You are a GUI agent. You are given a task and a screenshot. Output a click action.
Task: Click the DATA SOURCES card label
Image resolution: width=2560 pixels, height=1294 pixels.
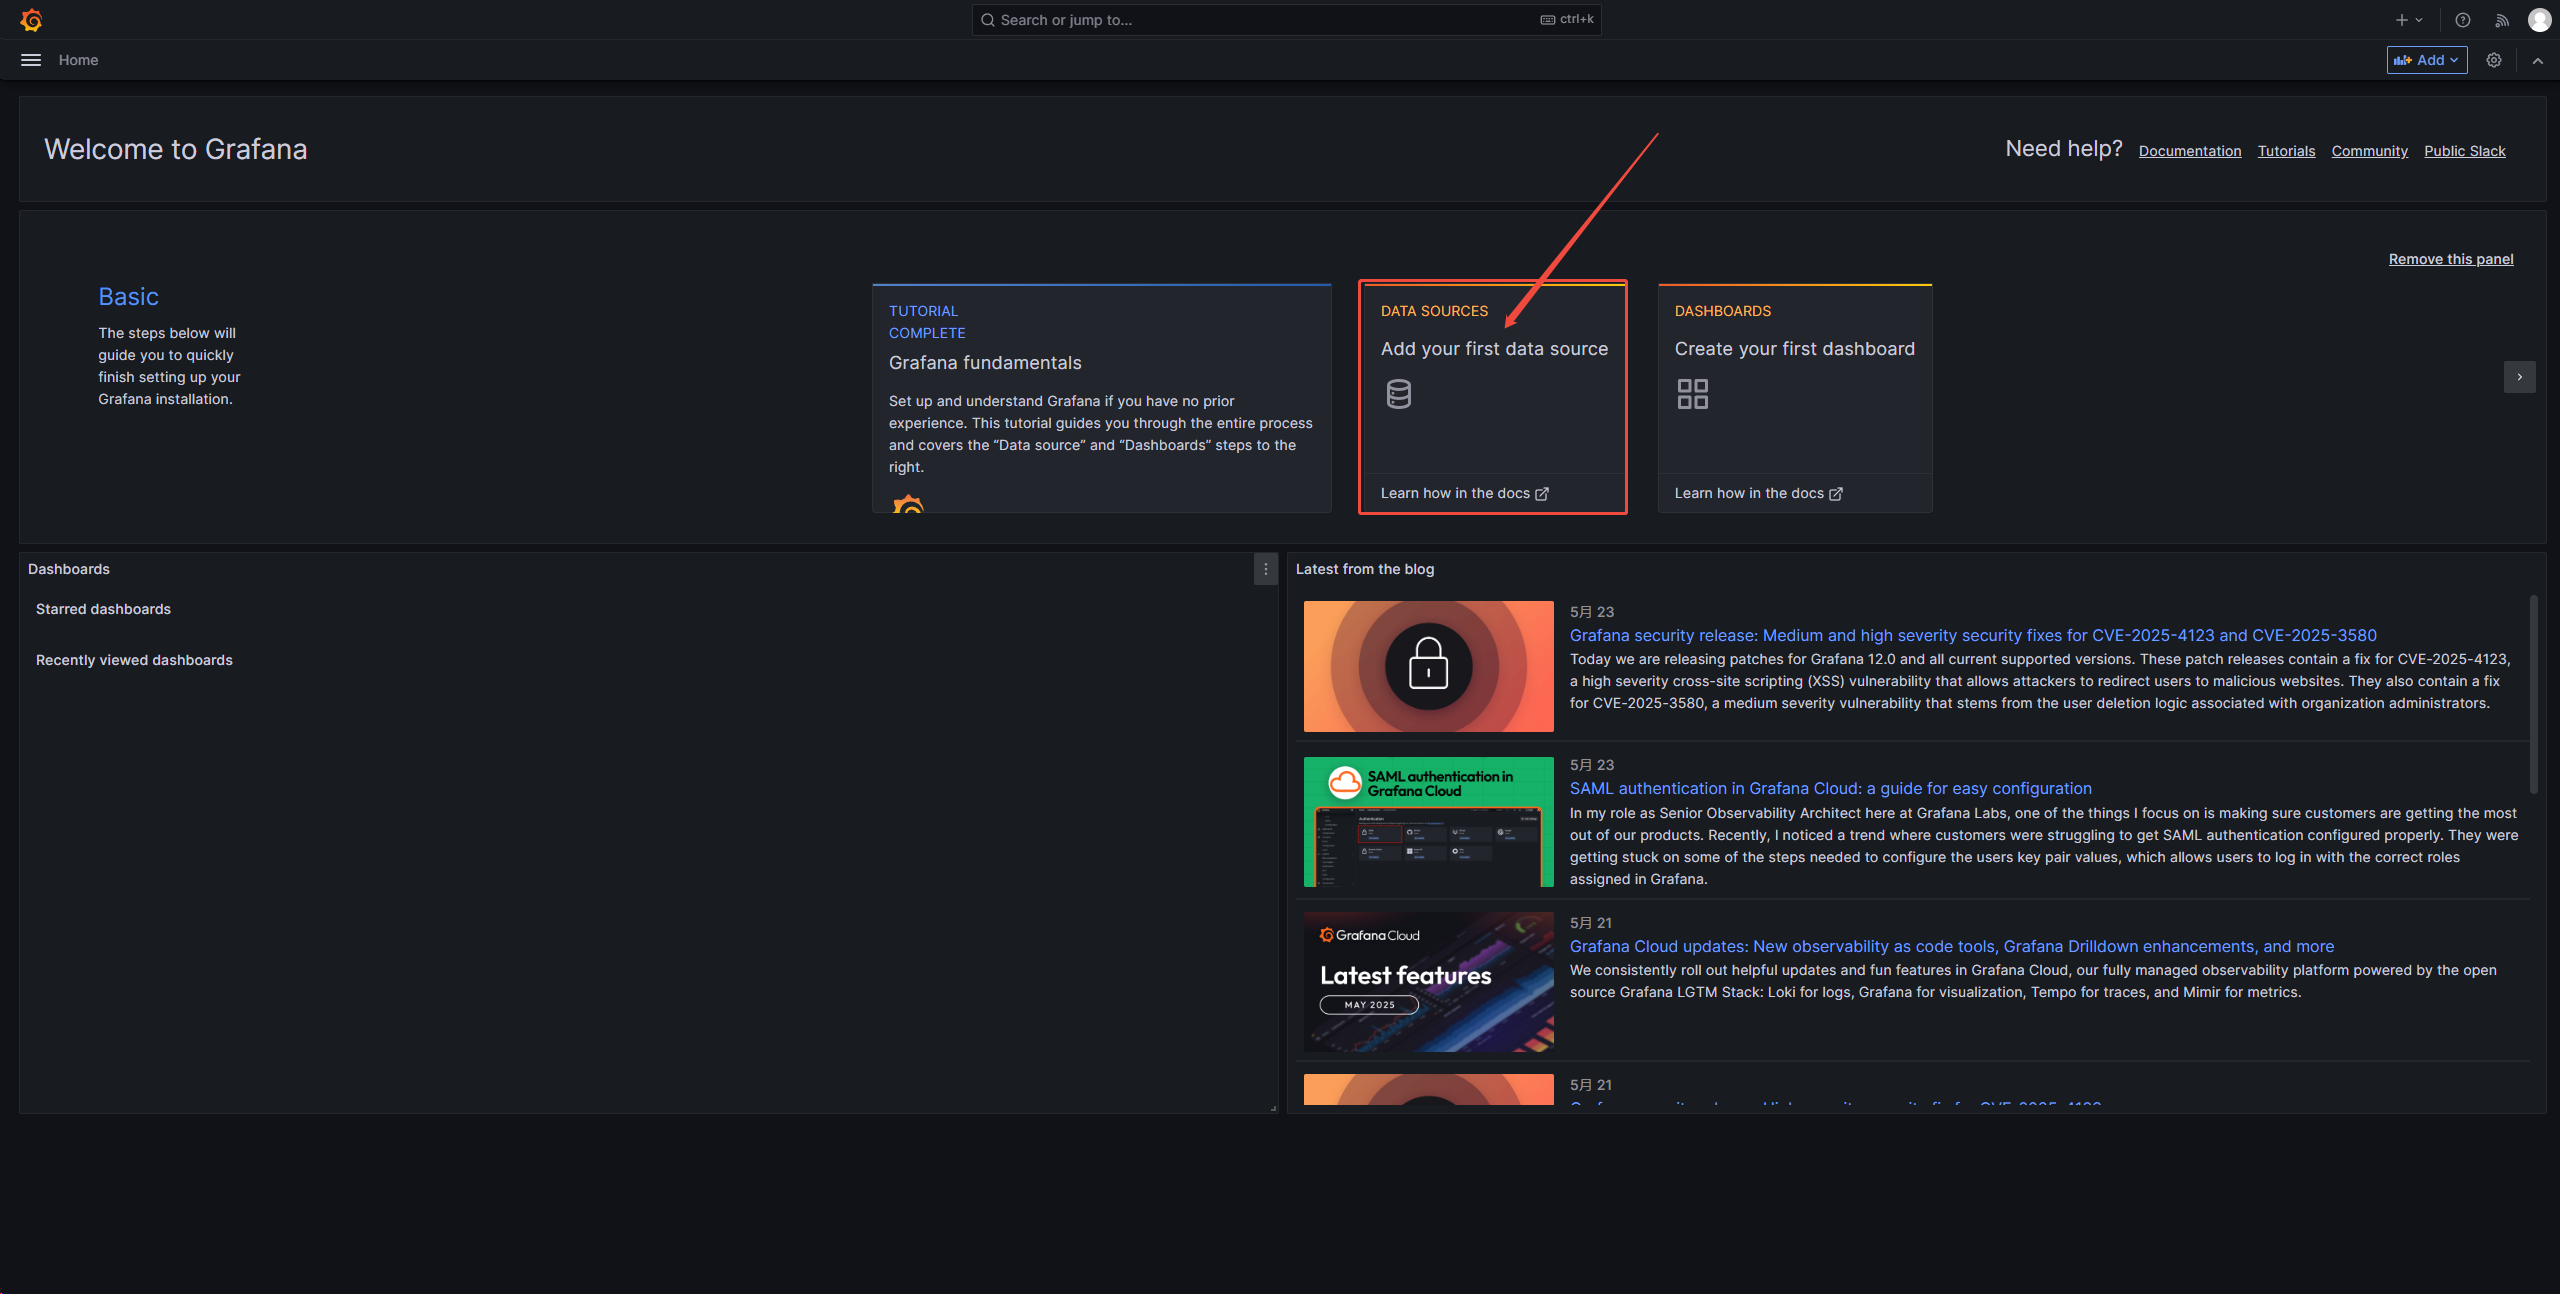(1434, 311)
